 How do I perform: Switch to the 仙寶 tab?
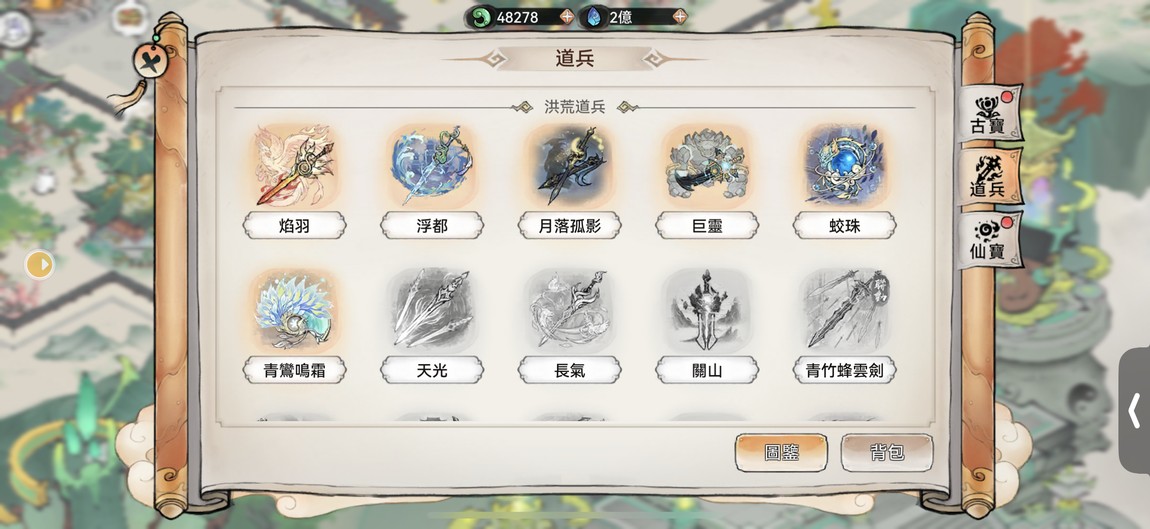[x=989, y=240]
